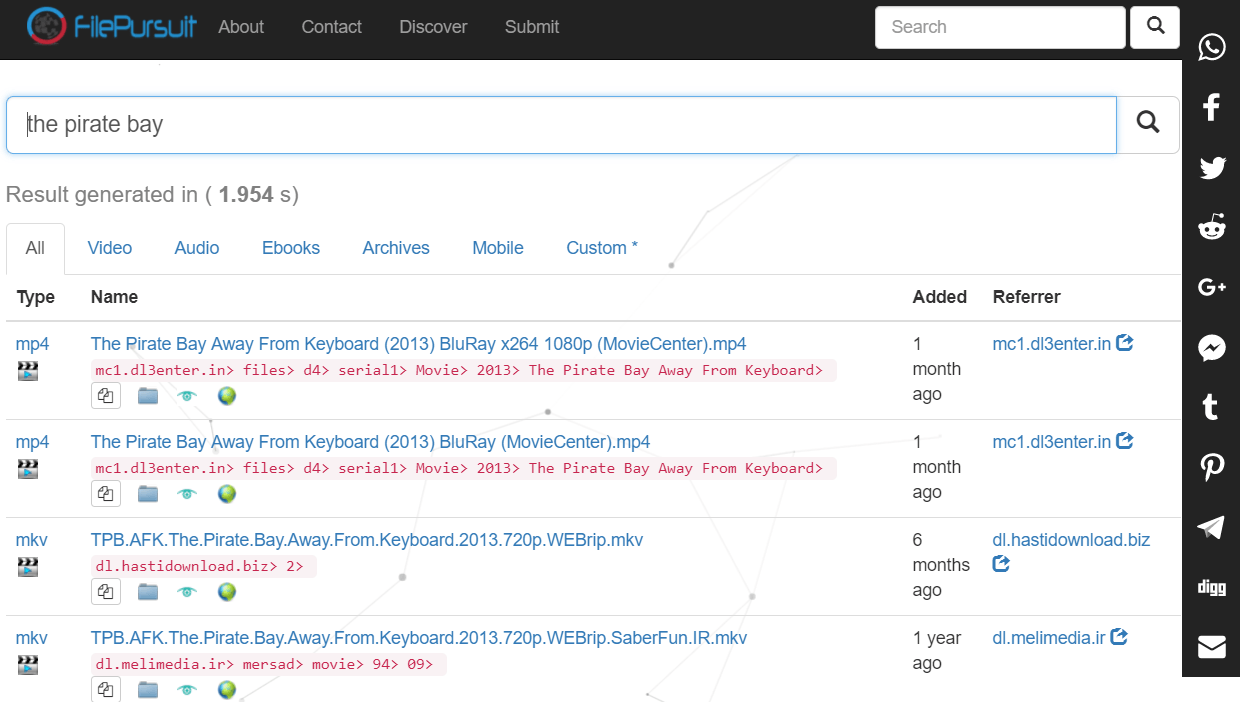Click the Pinterest share icon
This screenshot has width=1240, height=702.
click(x=1212, y=467)
